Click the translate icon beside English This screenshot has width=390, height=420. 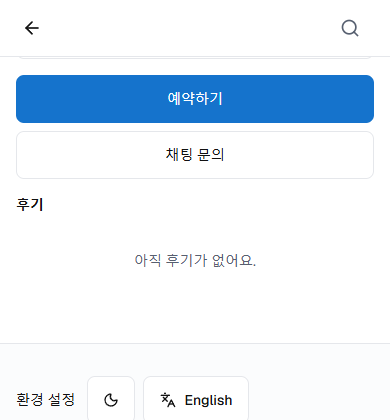(x=168, y=400)
